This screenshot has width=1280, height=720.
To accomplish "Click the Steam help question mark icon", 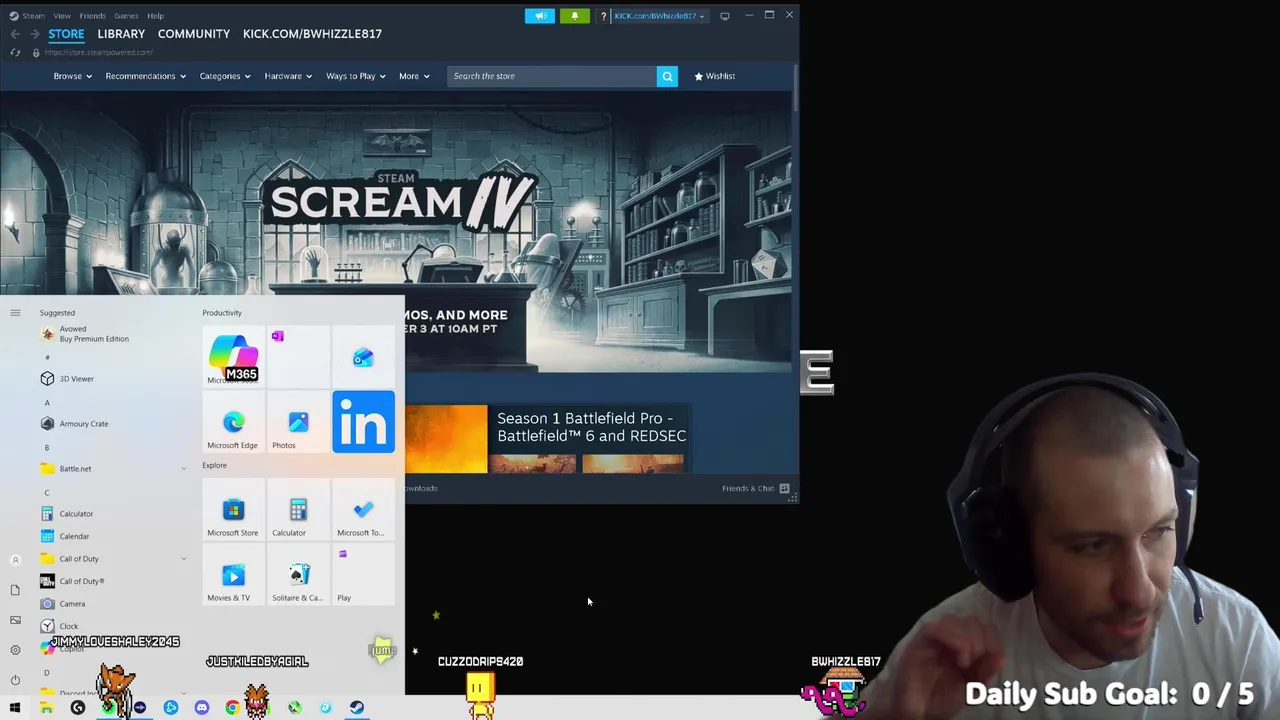I will pyautogui.click(x=603, y=16).
